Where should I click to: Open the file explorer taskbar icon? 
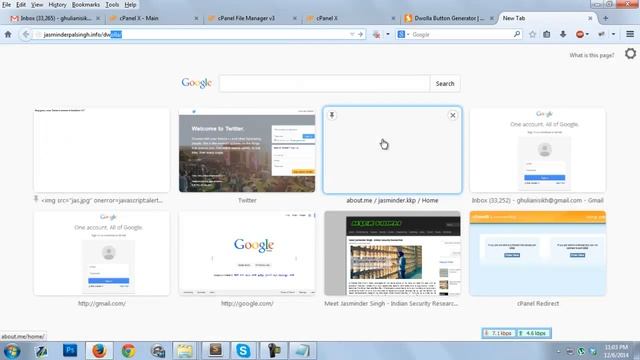point(184,351)
